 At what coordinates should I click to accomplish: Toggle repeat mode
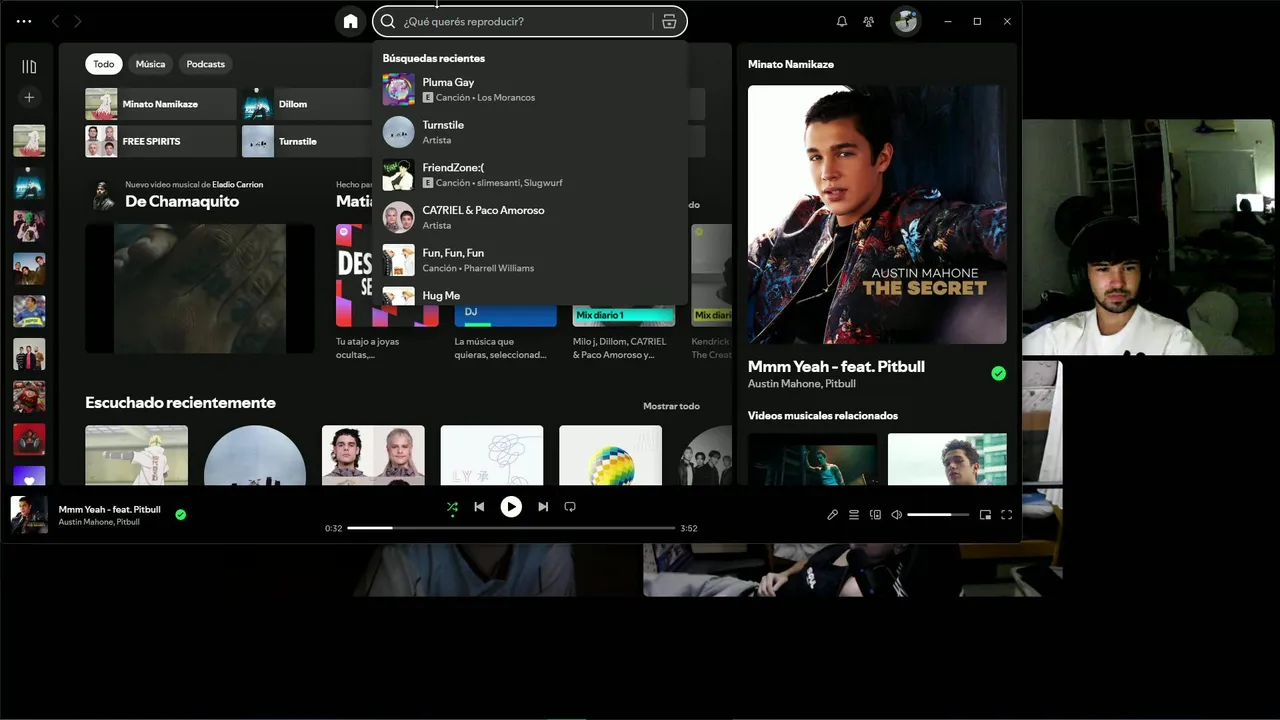click(x=570, y=507)
